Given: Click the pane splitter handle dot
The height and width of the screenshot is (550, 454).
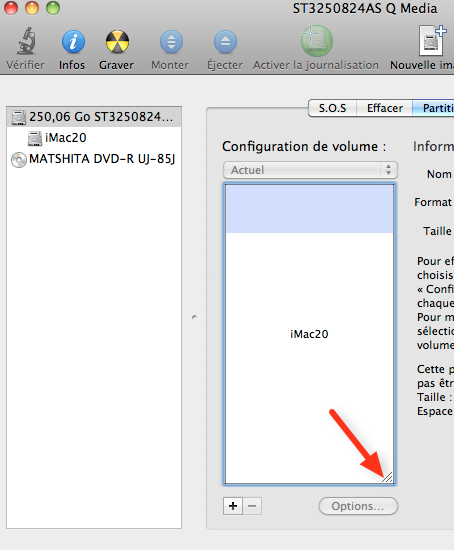Looking at the screenshot, I should click(194, 317).
